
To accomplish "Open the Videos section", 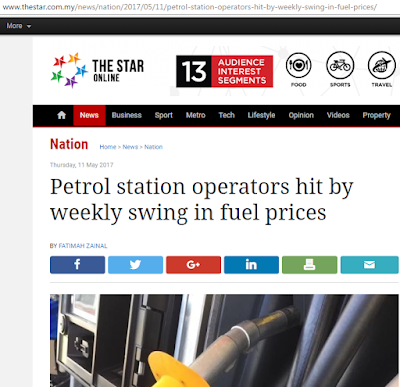I will coord(338,115).
